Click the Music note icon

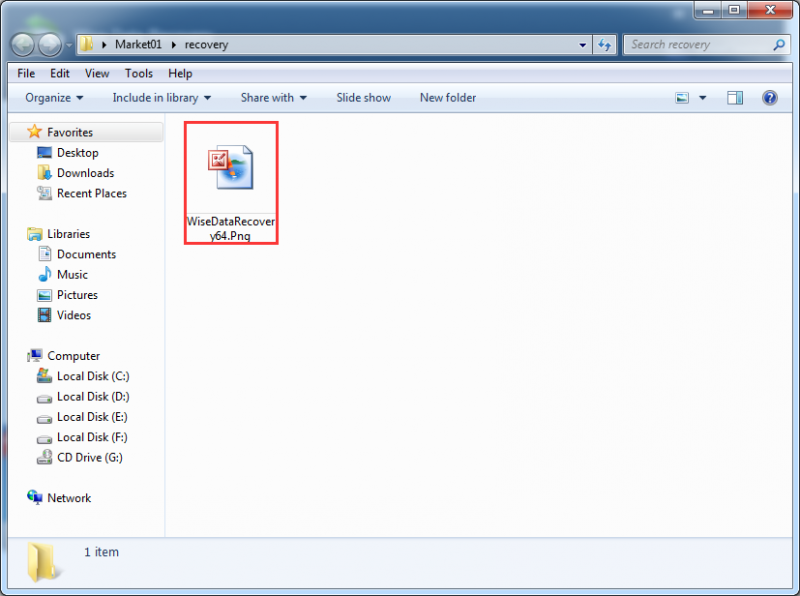tap(45, 274)
